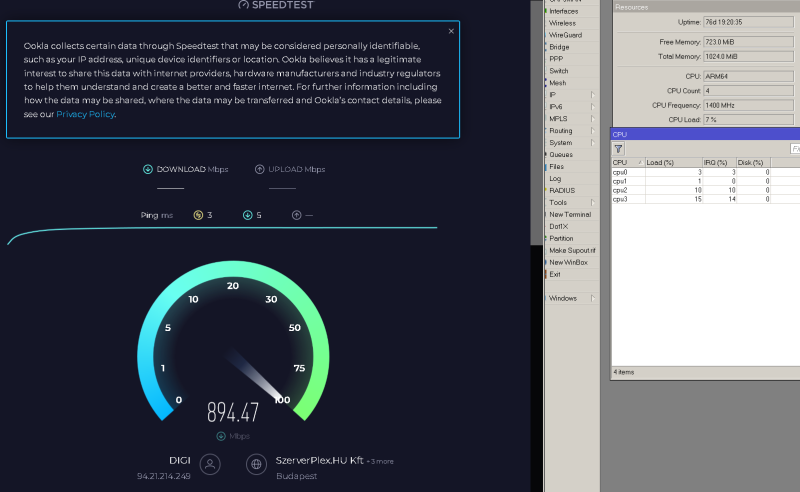This screenshot has width=800, height=492.
Task: Click the CPU Count field
Action: [748, 90]
